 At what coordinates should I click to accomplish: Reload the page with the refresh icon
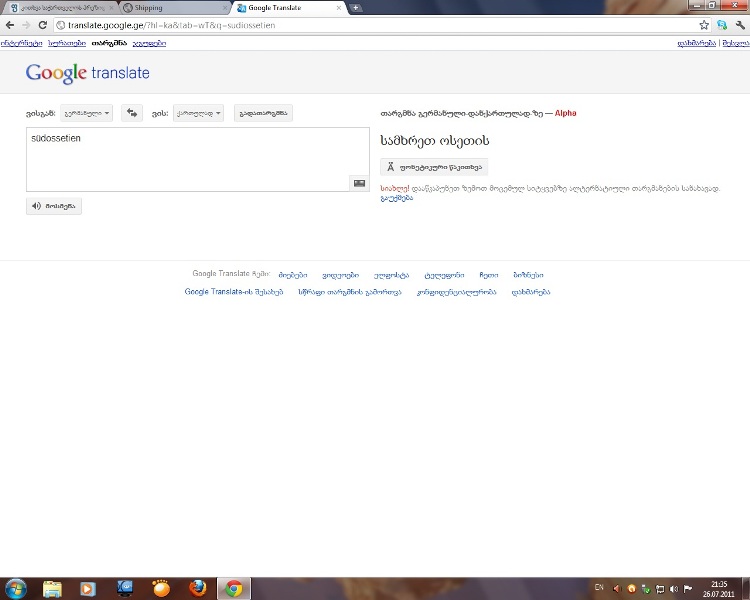pos(43,25)
